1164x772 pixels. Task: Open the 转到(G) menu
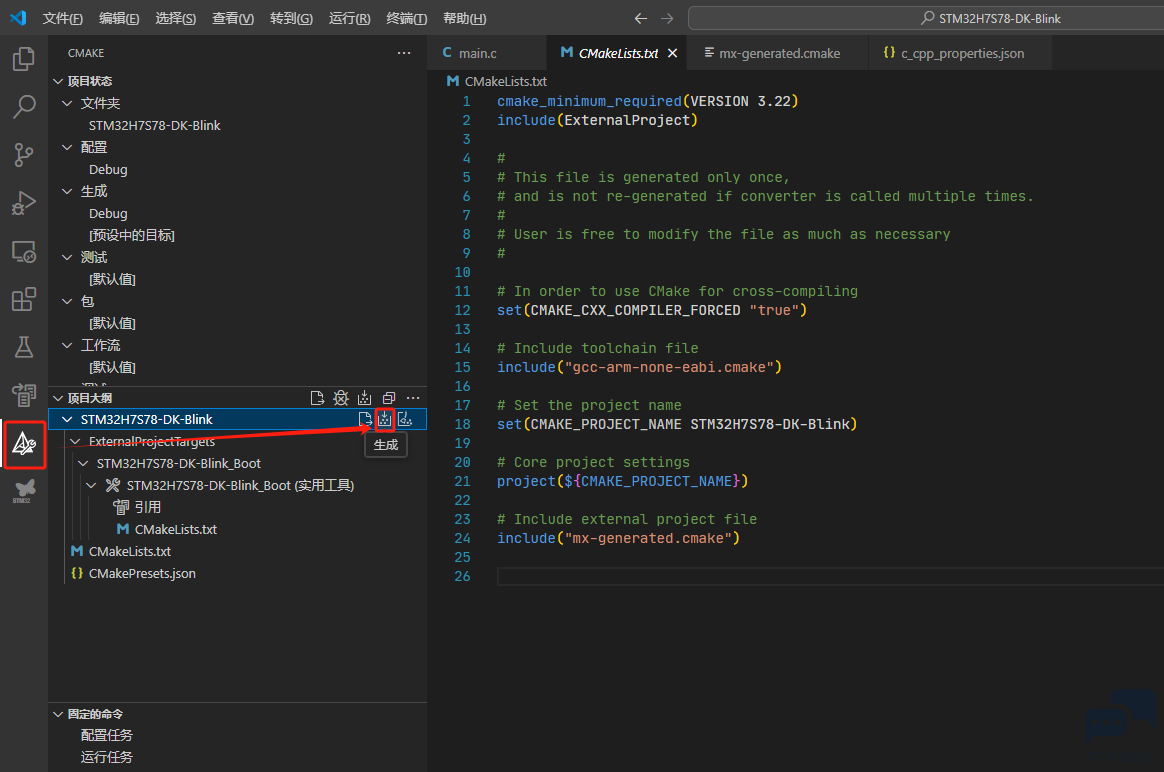(291, 19)
